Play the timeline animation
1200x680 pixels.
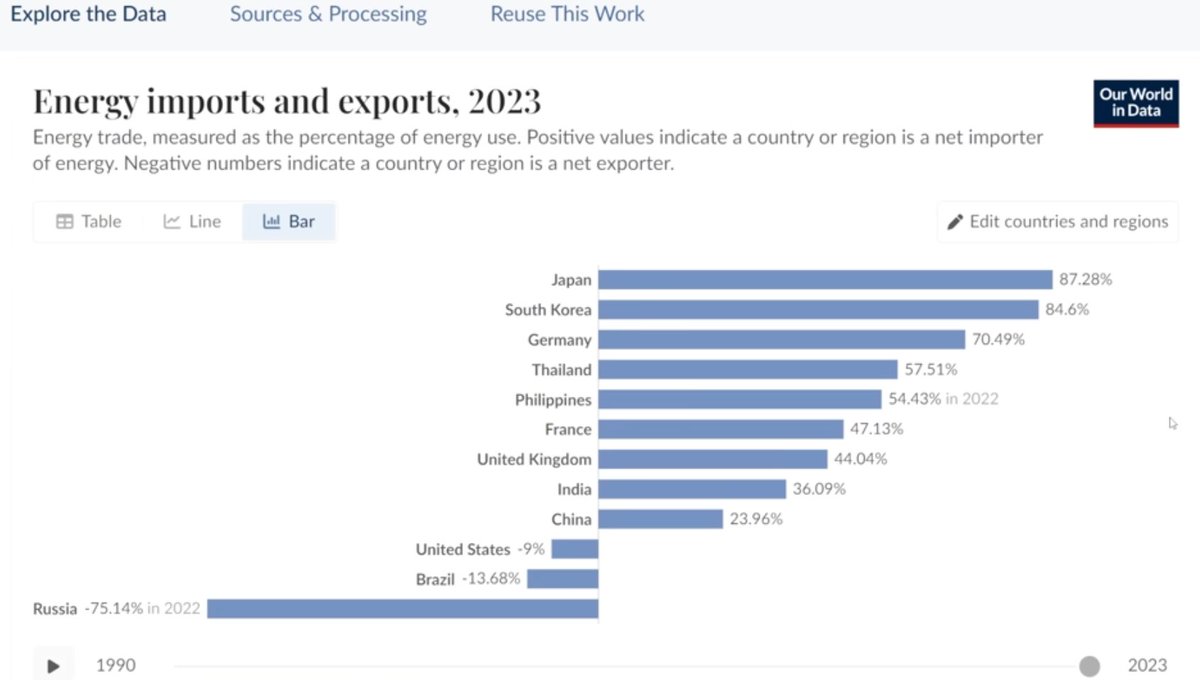click(54, 665)
